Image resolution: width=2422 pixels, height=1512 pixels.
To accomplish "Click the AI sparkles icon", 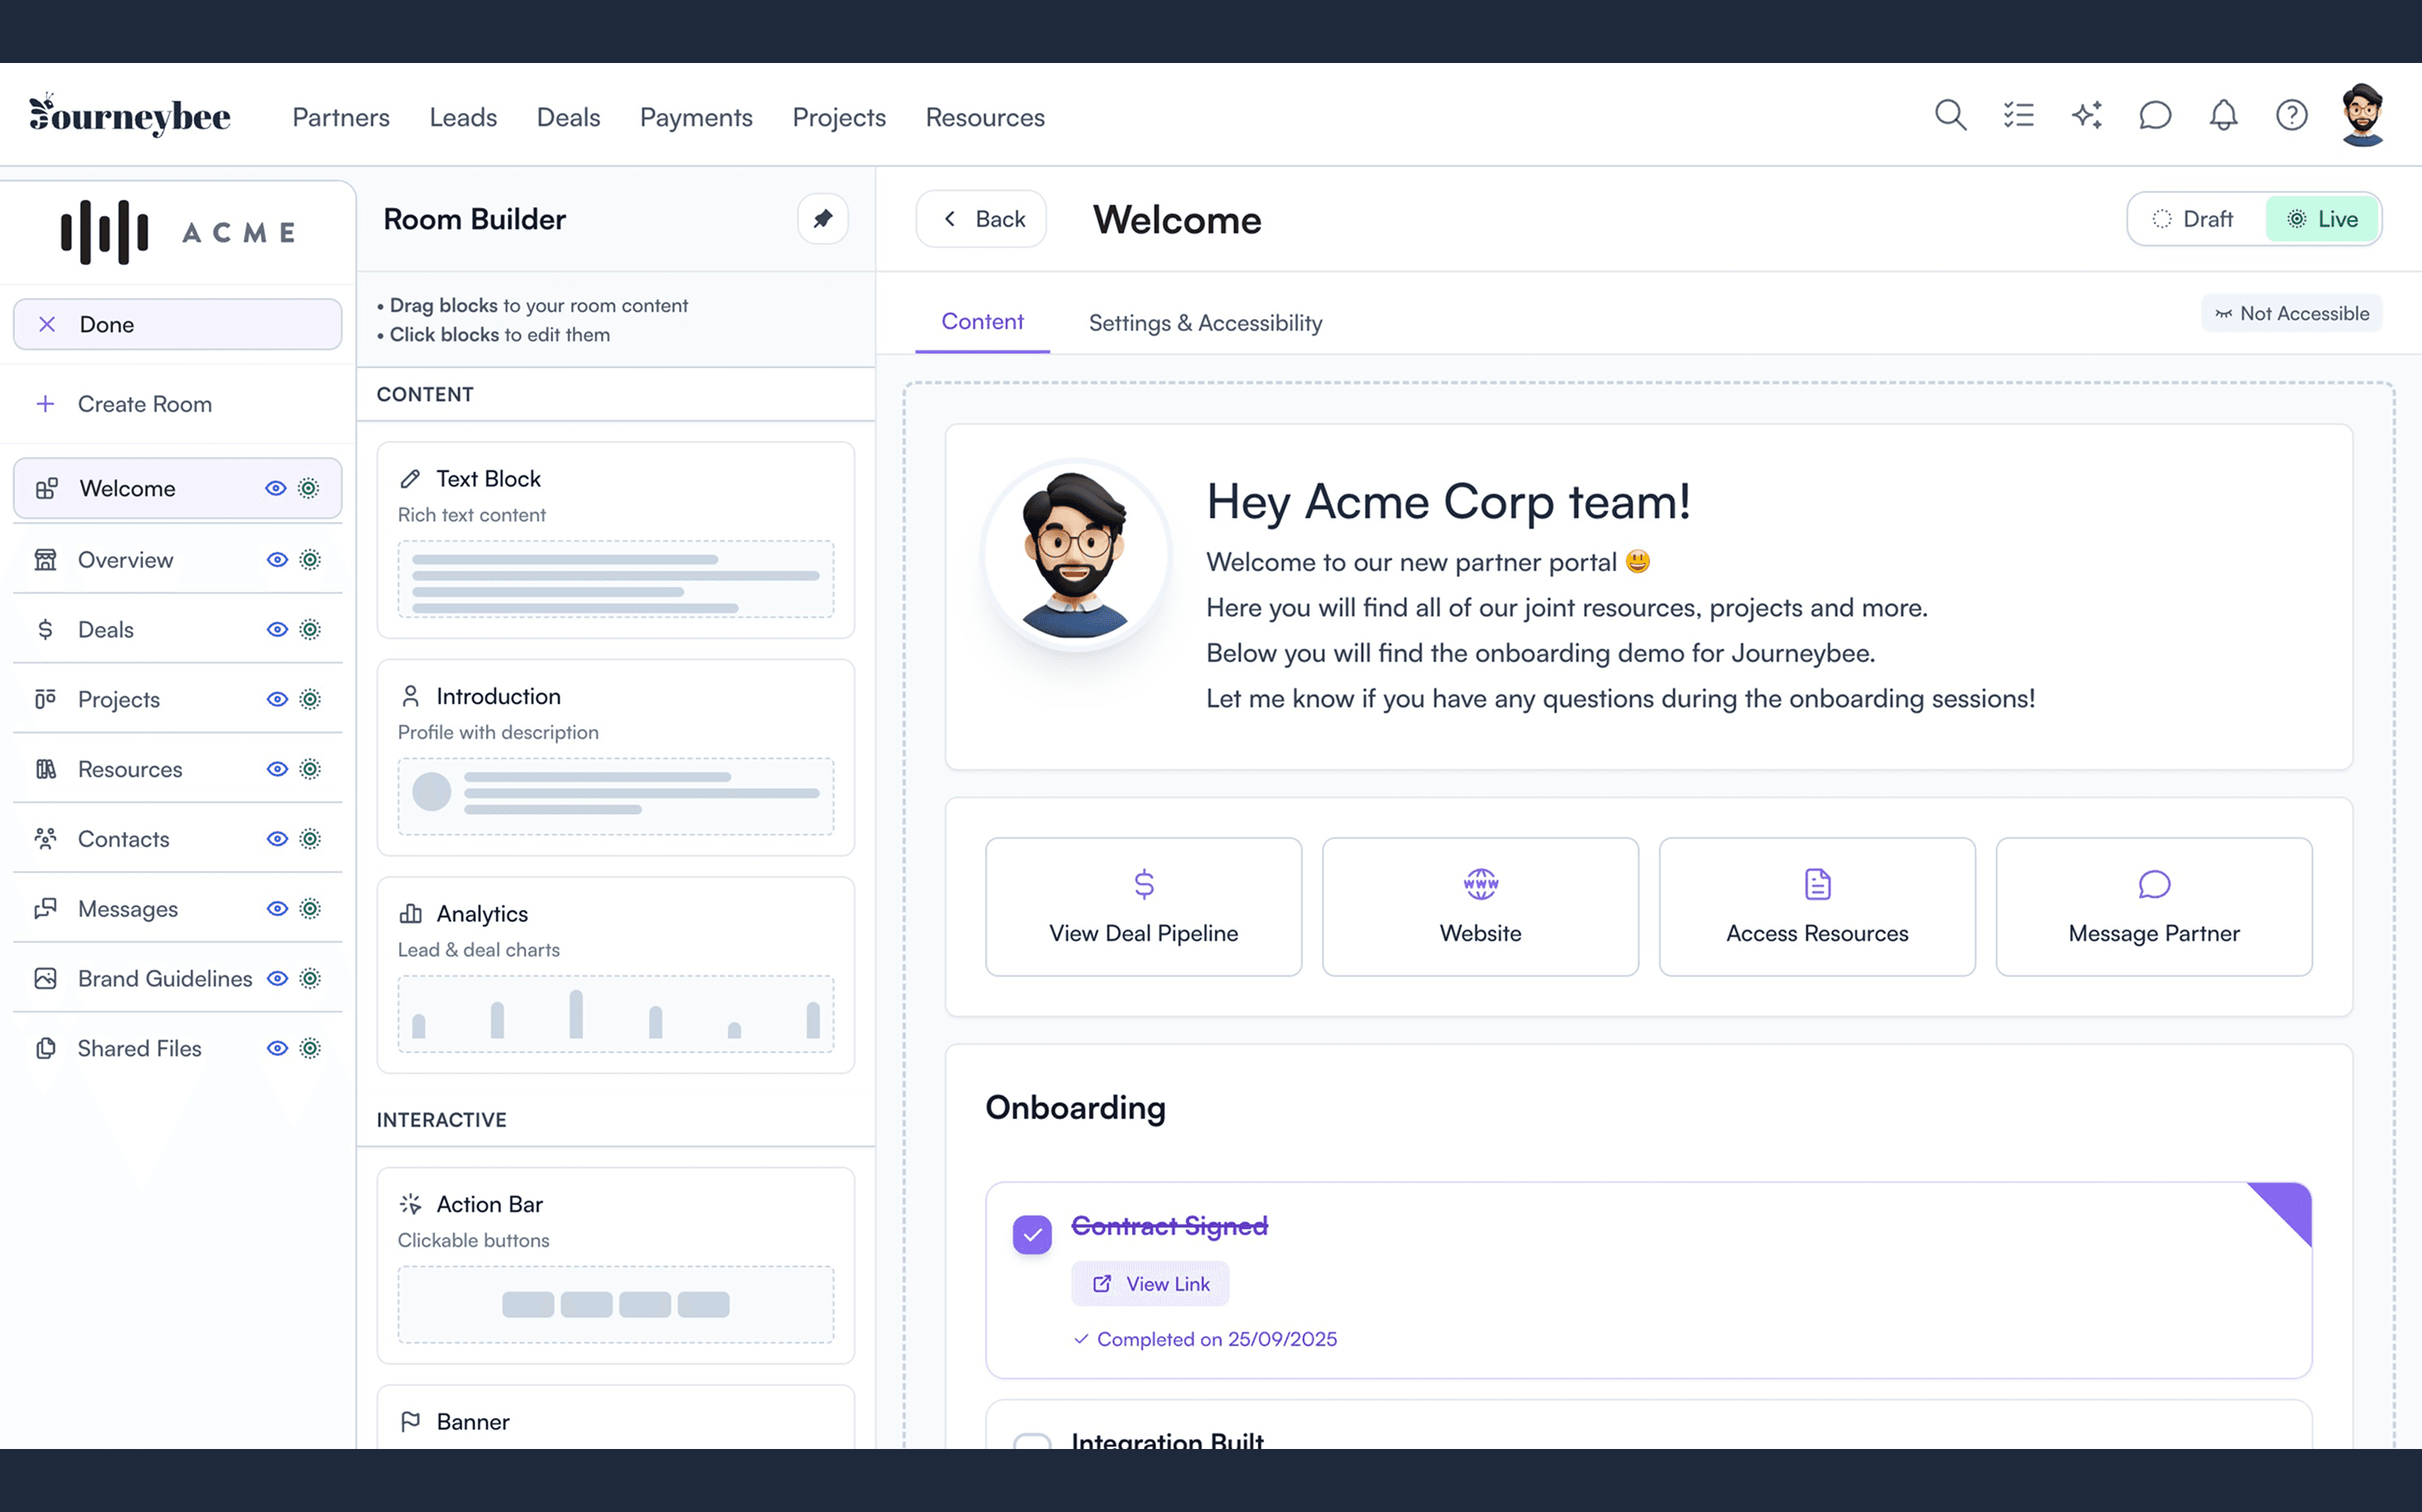I will coord(2086,115).
